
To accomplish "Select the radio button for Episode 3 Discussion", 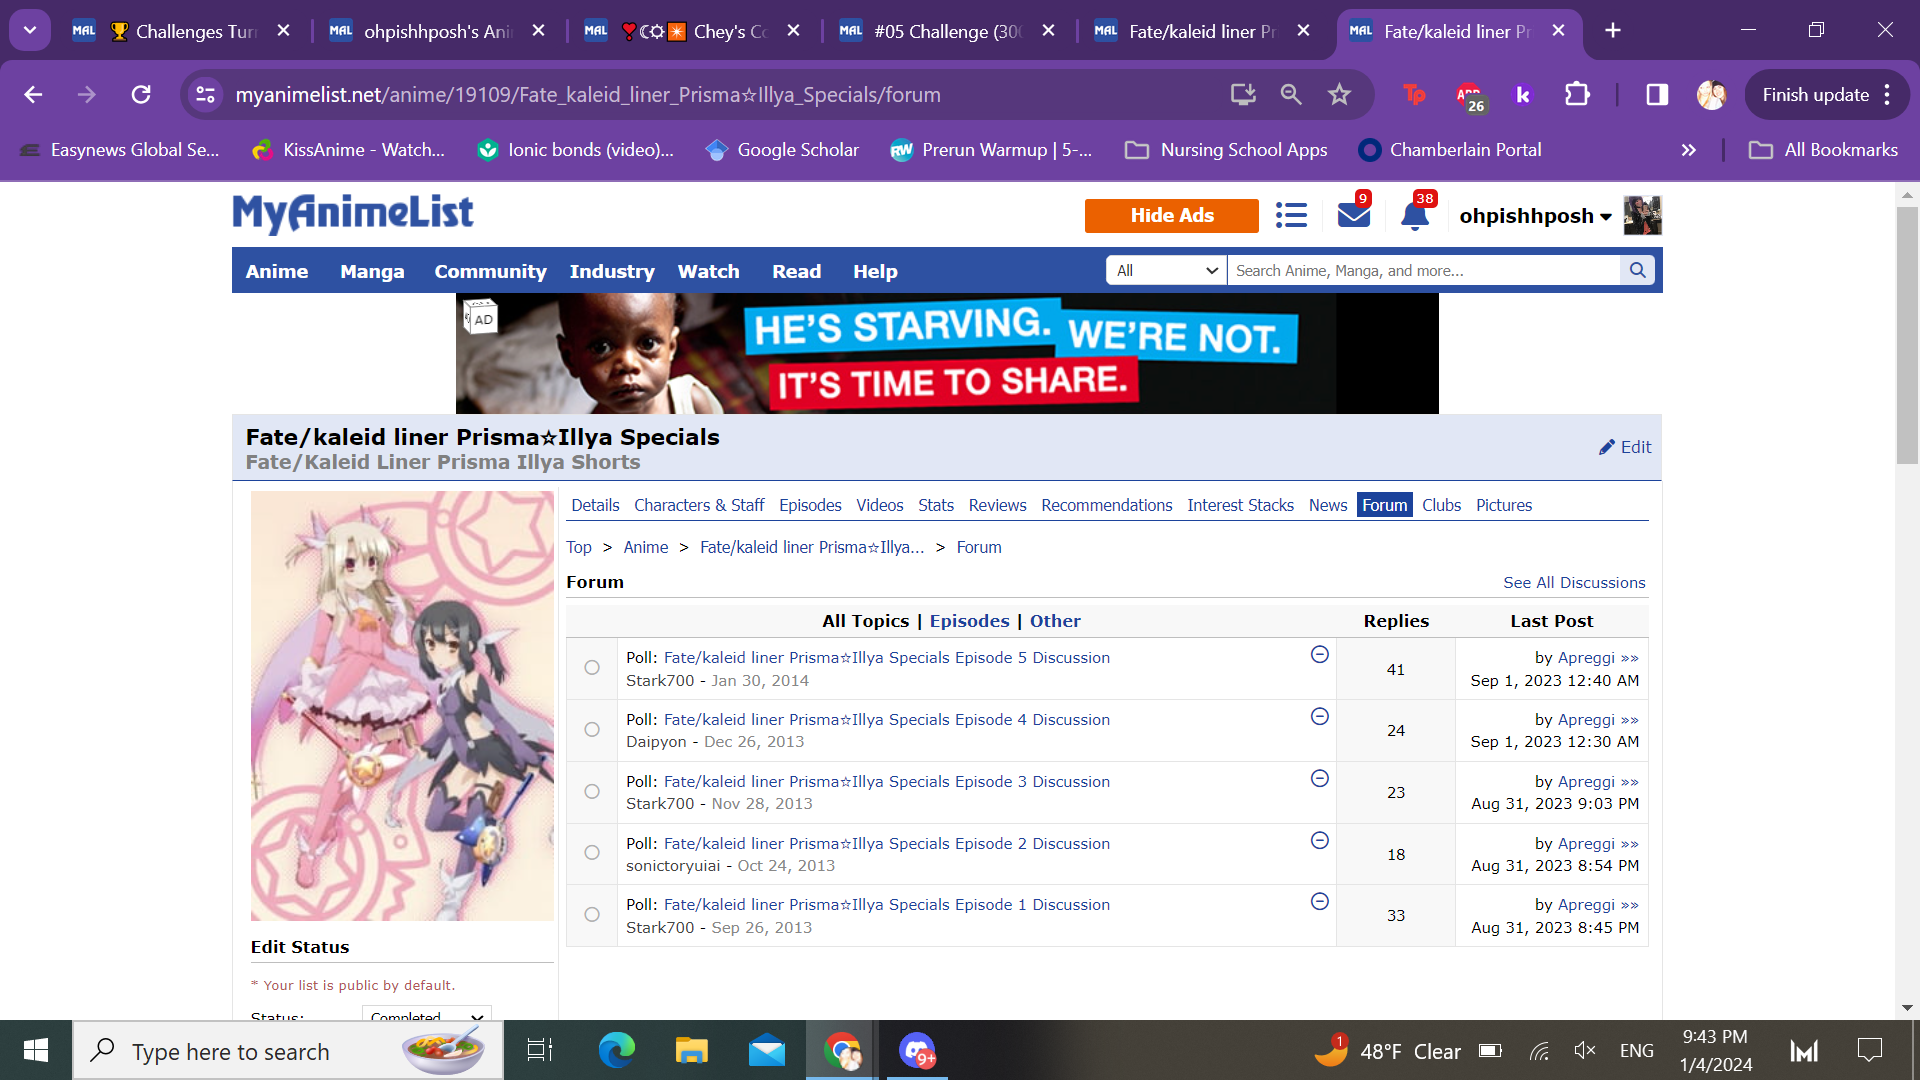I will 592,792.
